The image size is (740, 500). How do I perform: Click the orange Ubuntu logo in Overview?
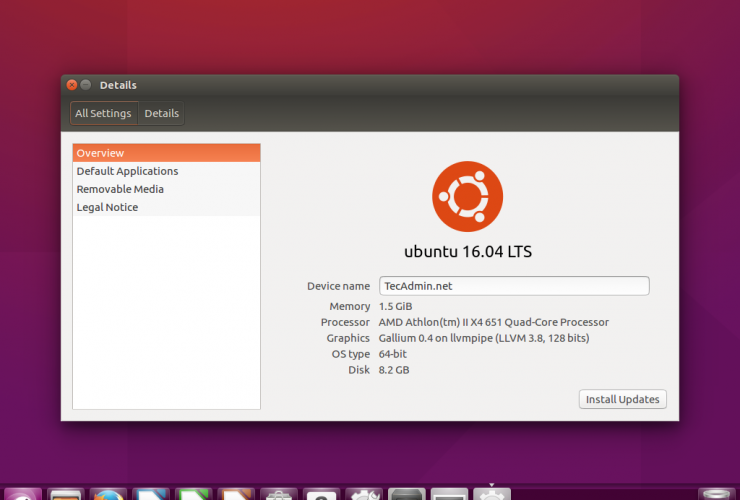tap(467, 196)
